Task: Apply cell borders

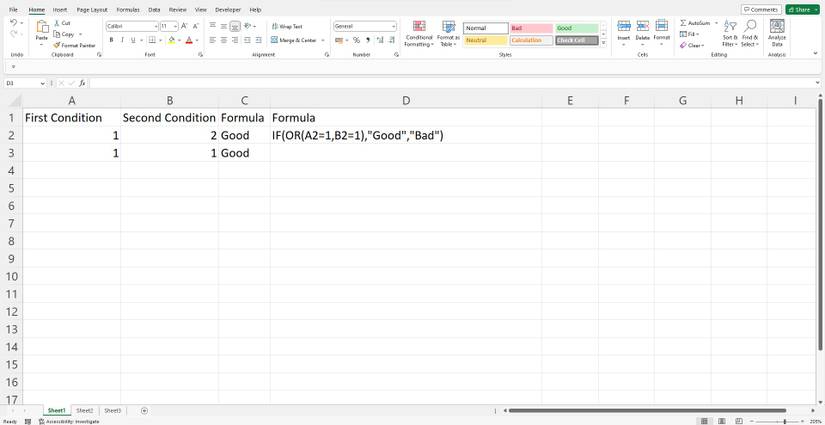Action: point(152,40)
